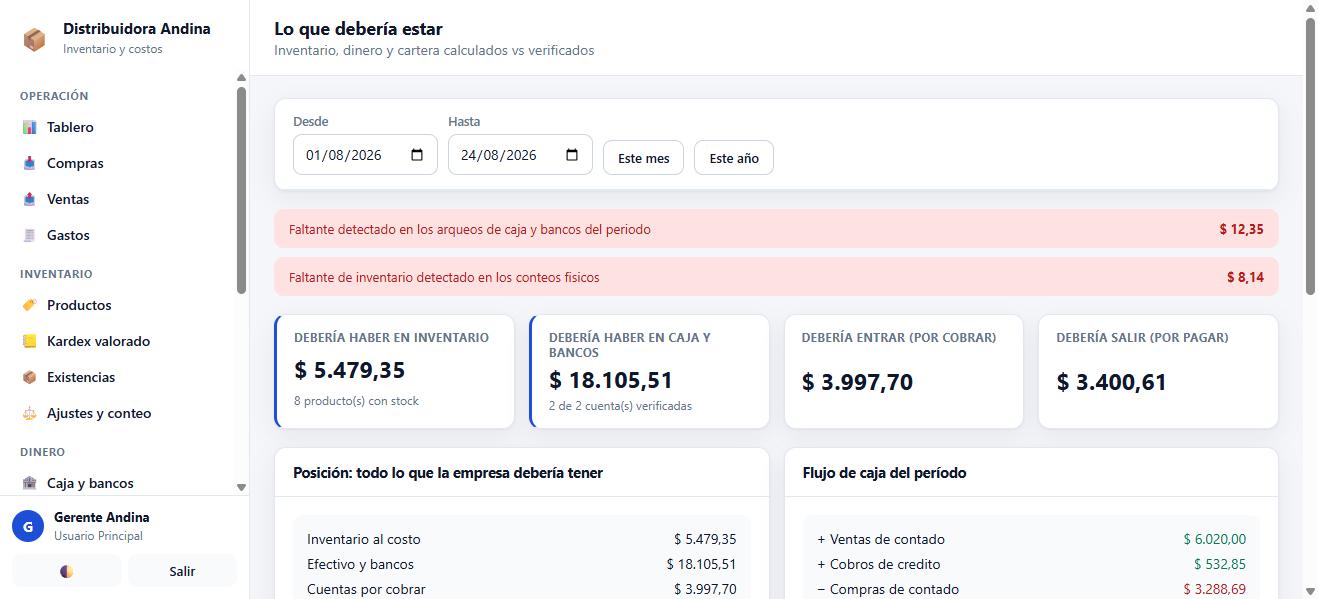Screen dimensions: 1318x599
Task: Click the main page scrollbar thumb
Action: point(1310,157)
